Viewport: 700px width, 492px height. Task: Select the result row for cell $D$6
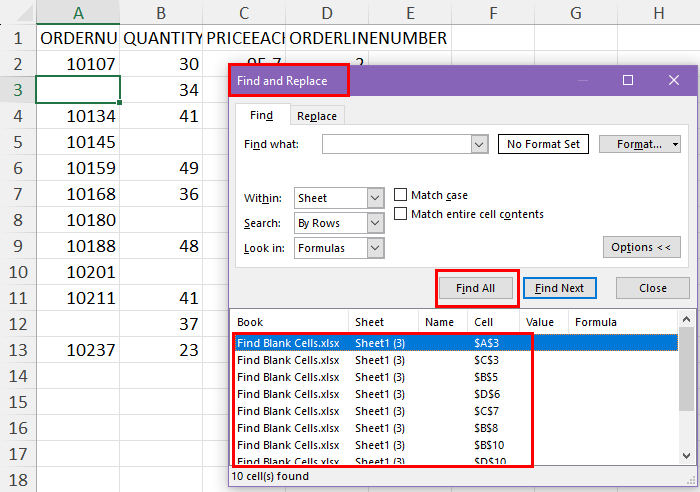click(x=456, y=394)
